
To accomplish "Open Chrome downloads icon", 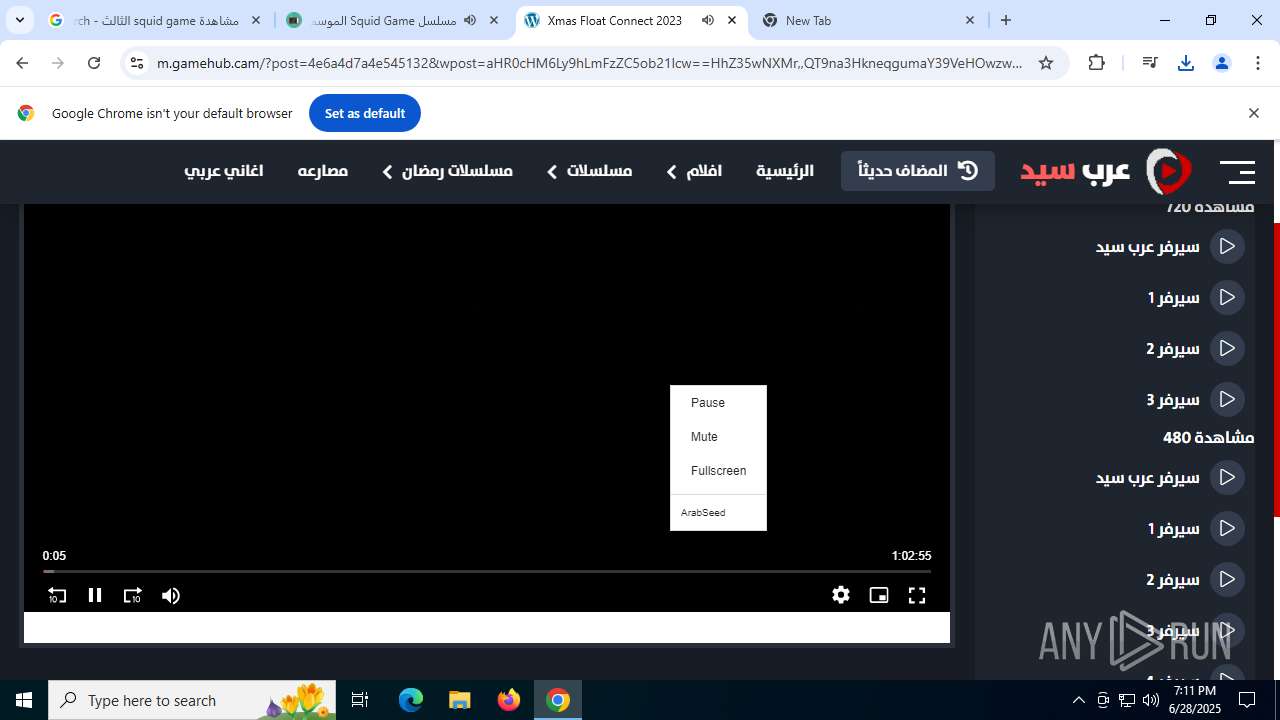I will (1186, 63).
